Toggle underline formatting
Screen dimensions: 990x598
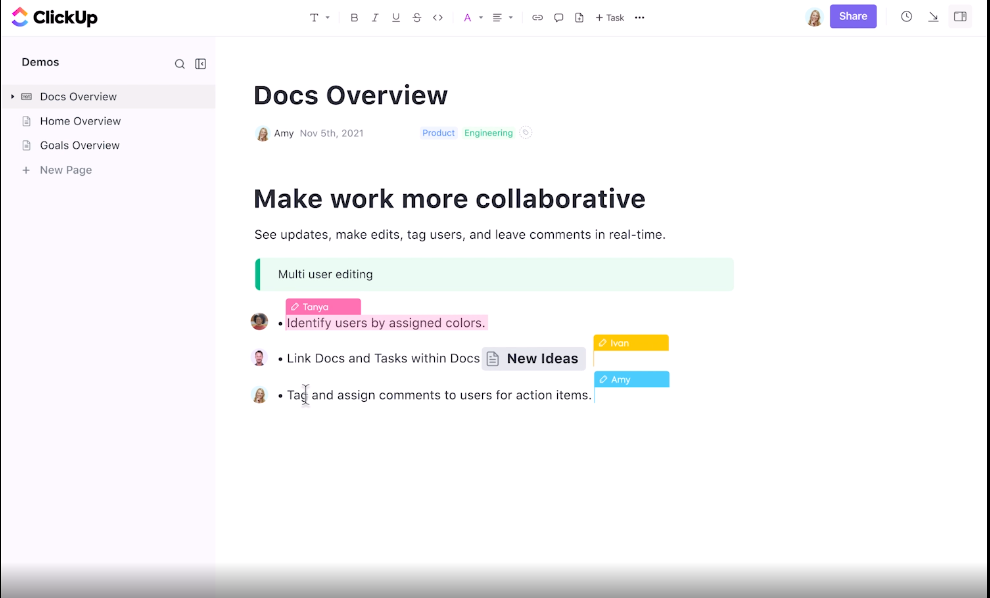(x=396, y=18)
